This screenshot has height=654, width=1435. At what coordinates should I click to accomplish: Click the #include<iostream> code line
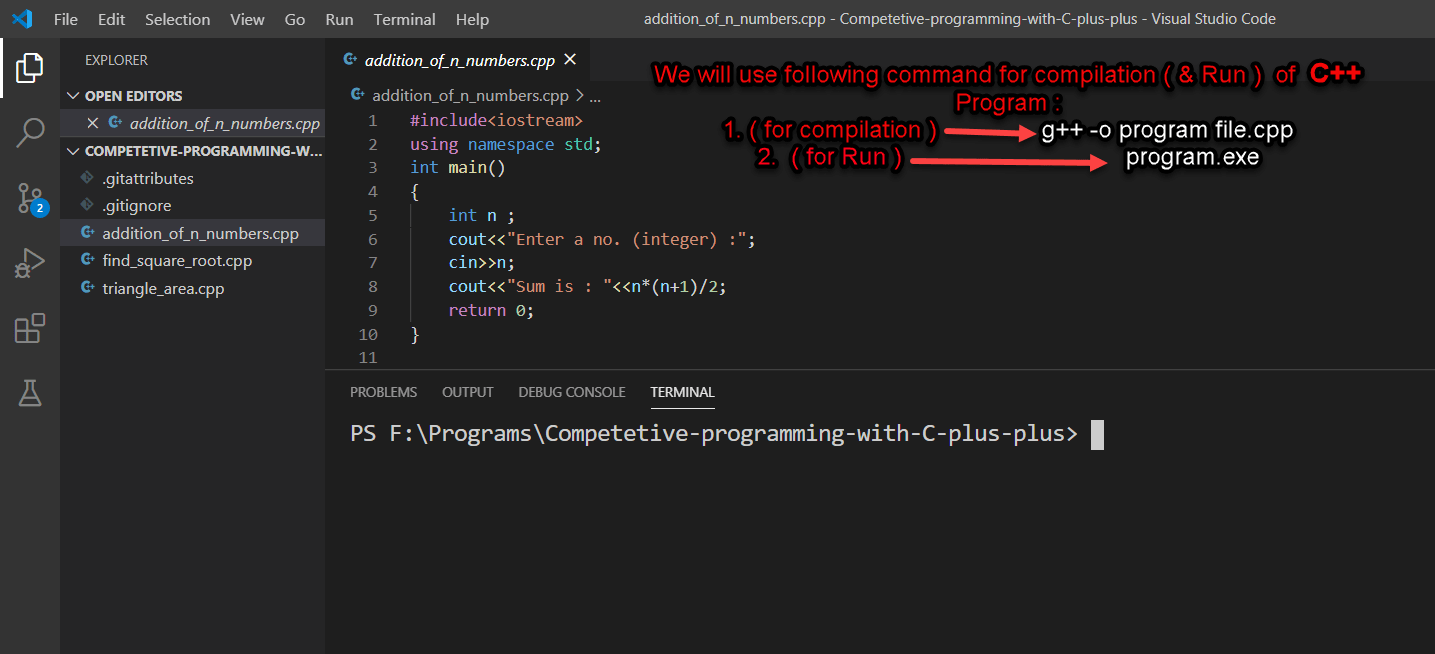pos(496,120)
